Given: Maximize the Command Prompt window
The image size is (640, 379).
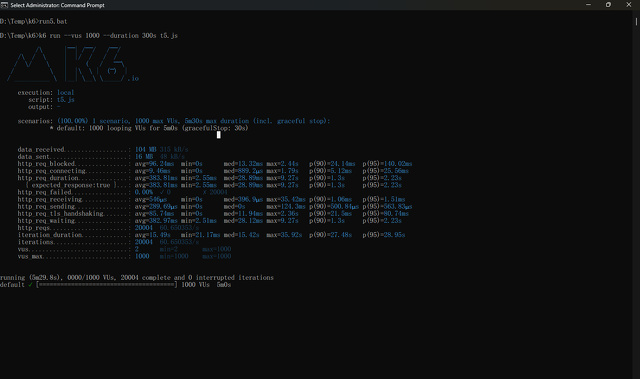Looking at the screenshot, I should pyautogui.click(x=608, y=5).
